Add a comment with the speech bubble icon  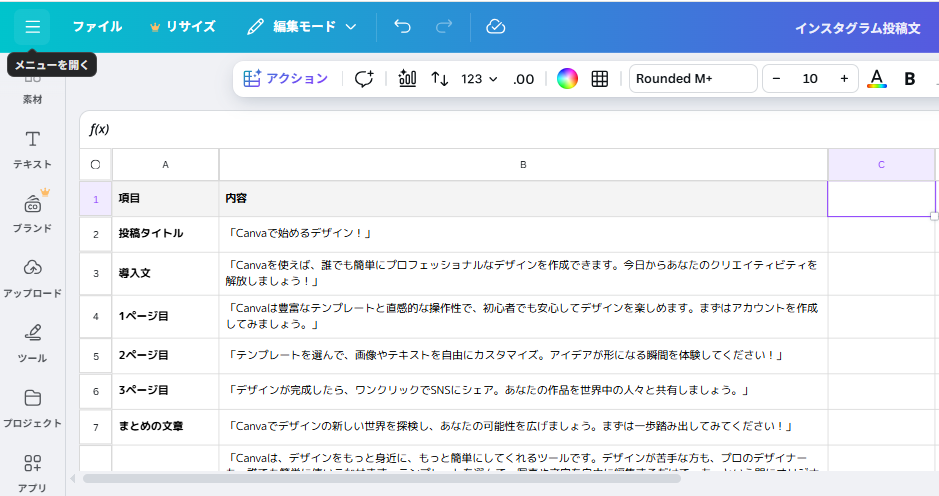364,78
